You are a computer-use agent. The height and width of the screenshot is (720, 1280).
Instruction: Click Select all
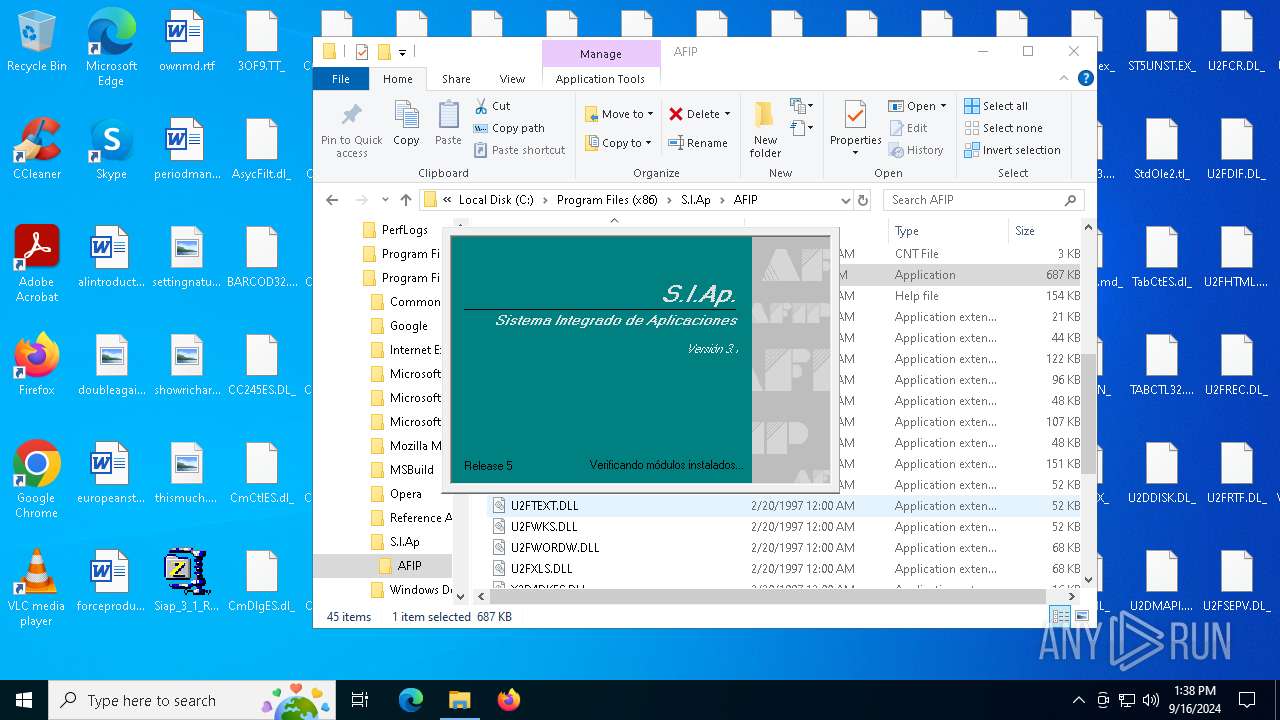[x=996, y=106]
